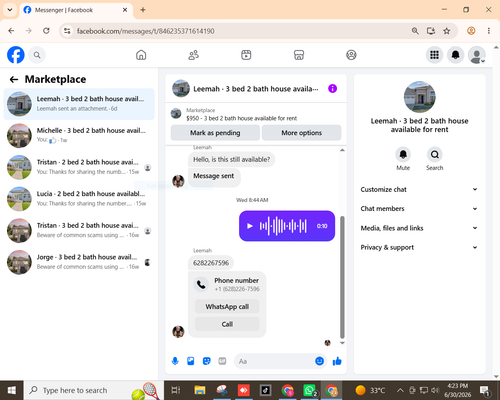
Task: Play the voice message clip
Action: tap(250, 226)
